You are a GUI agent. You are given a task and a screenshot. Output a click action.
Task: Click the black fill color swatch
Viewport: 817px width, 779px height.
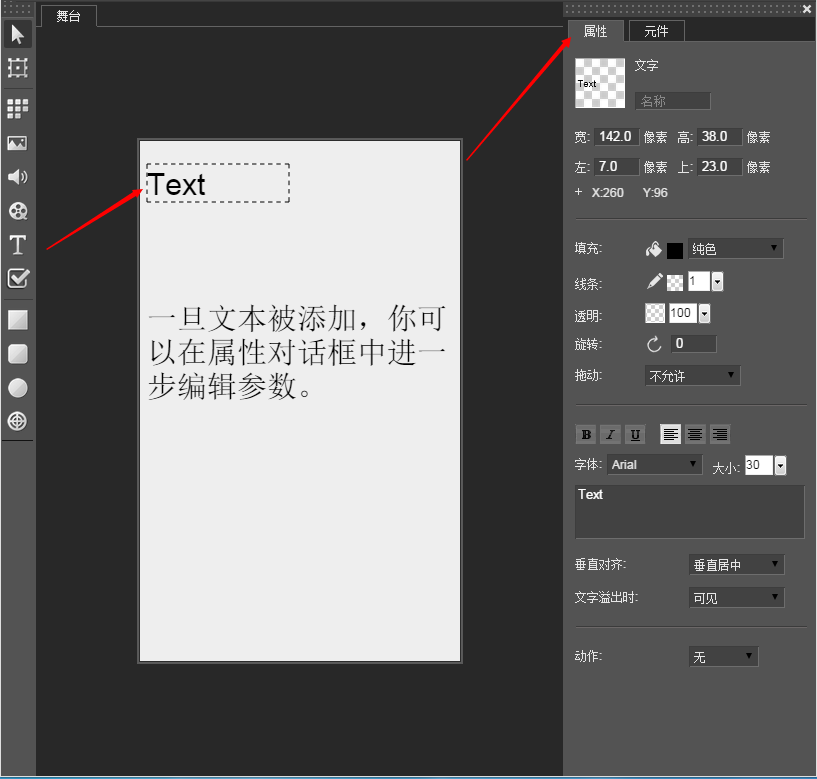click(x=676, y=248)
